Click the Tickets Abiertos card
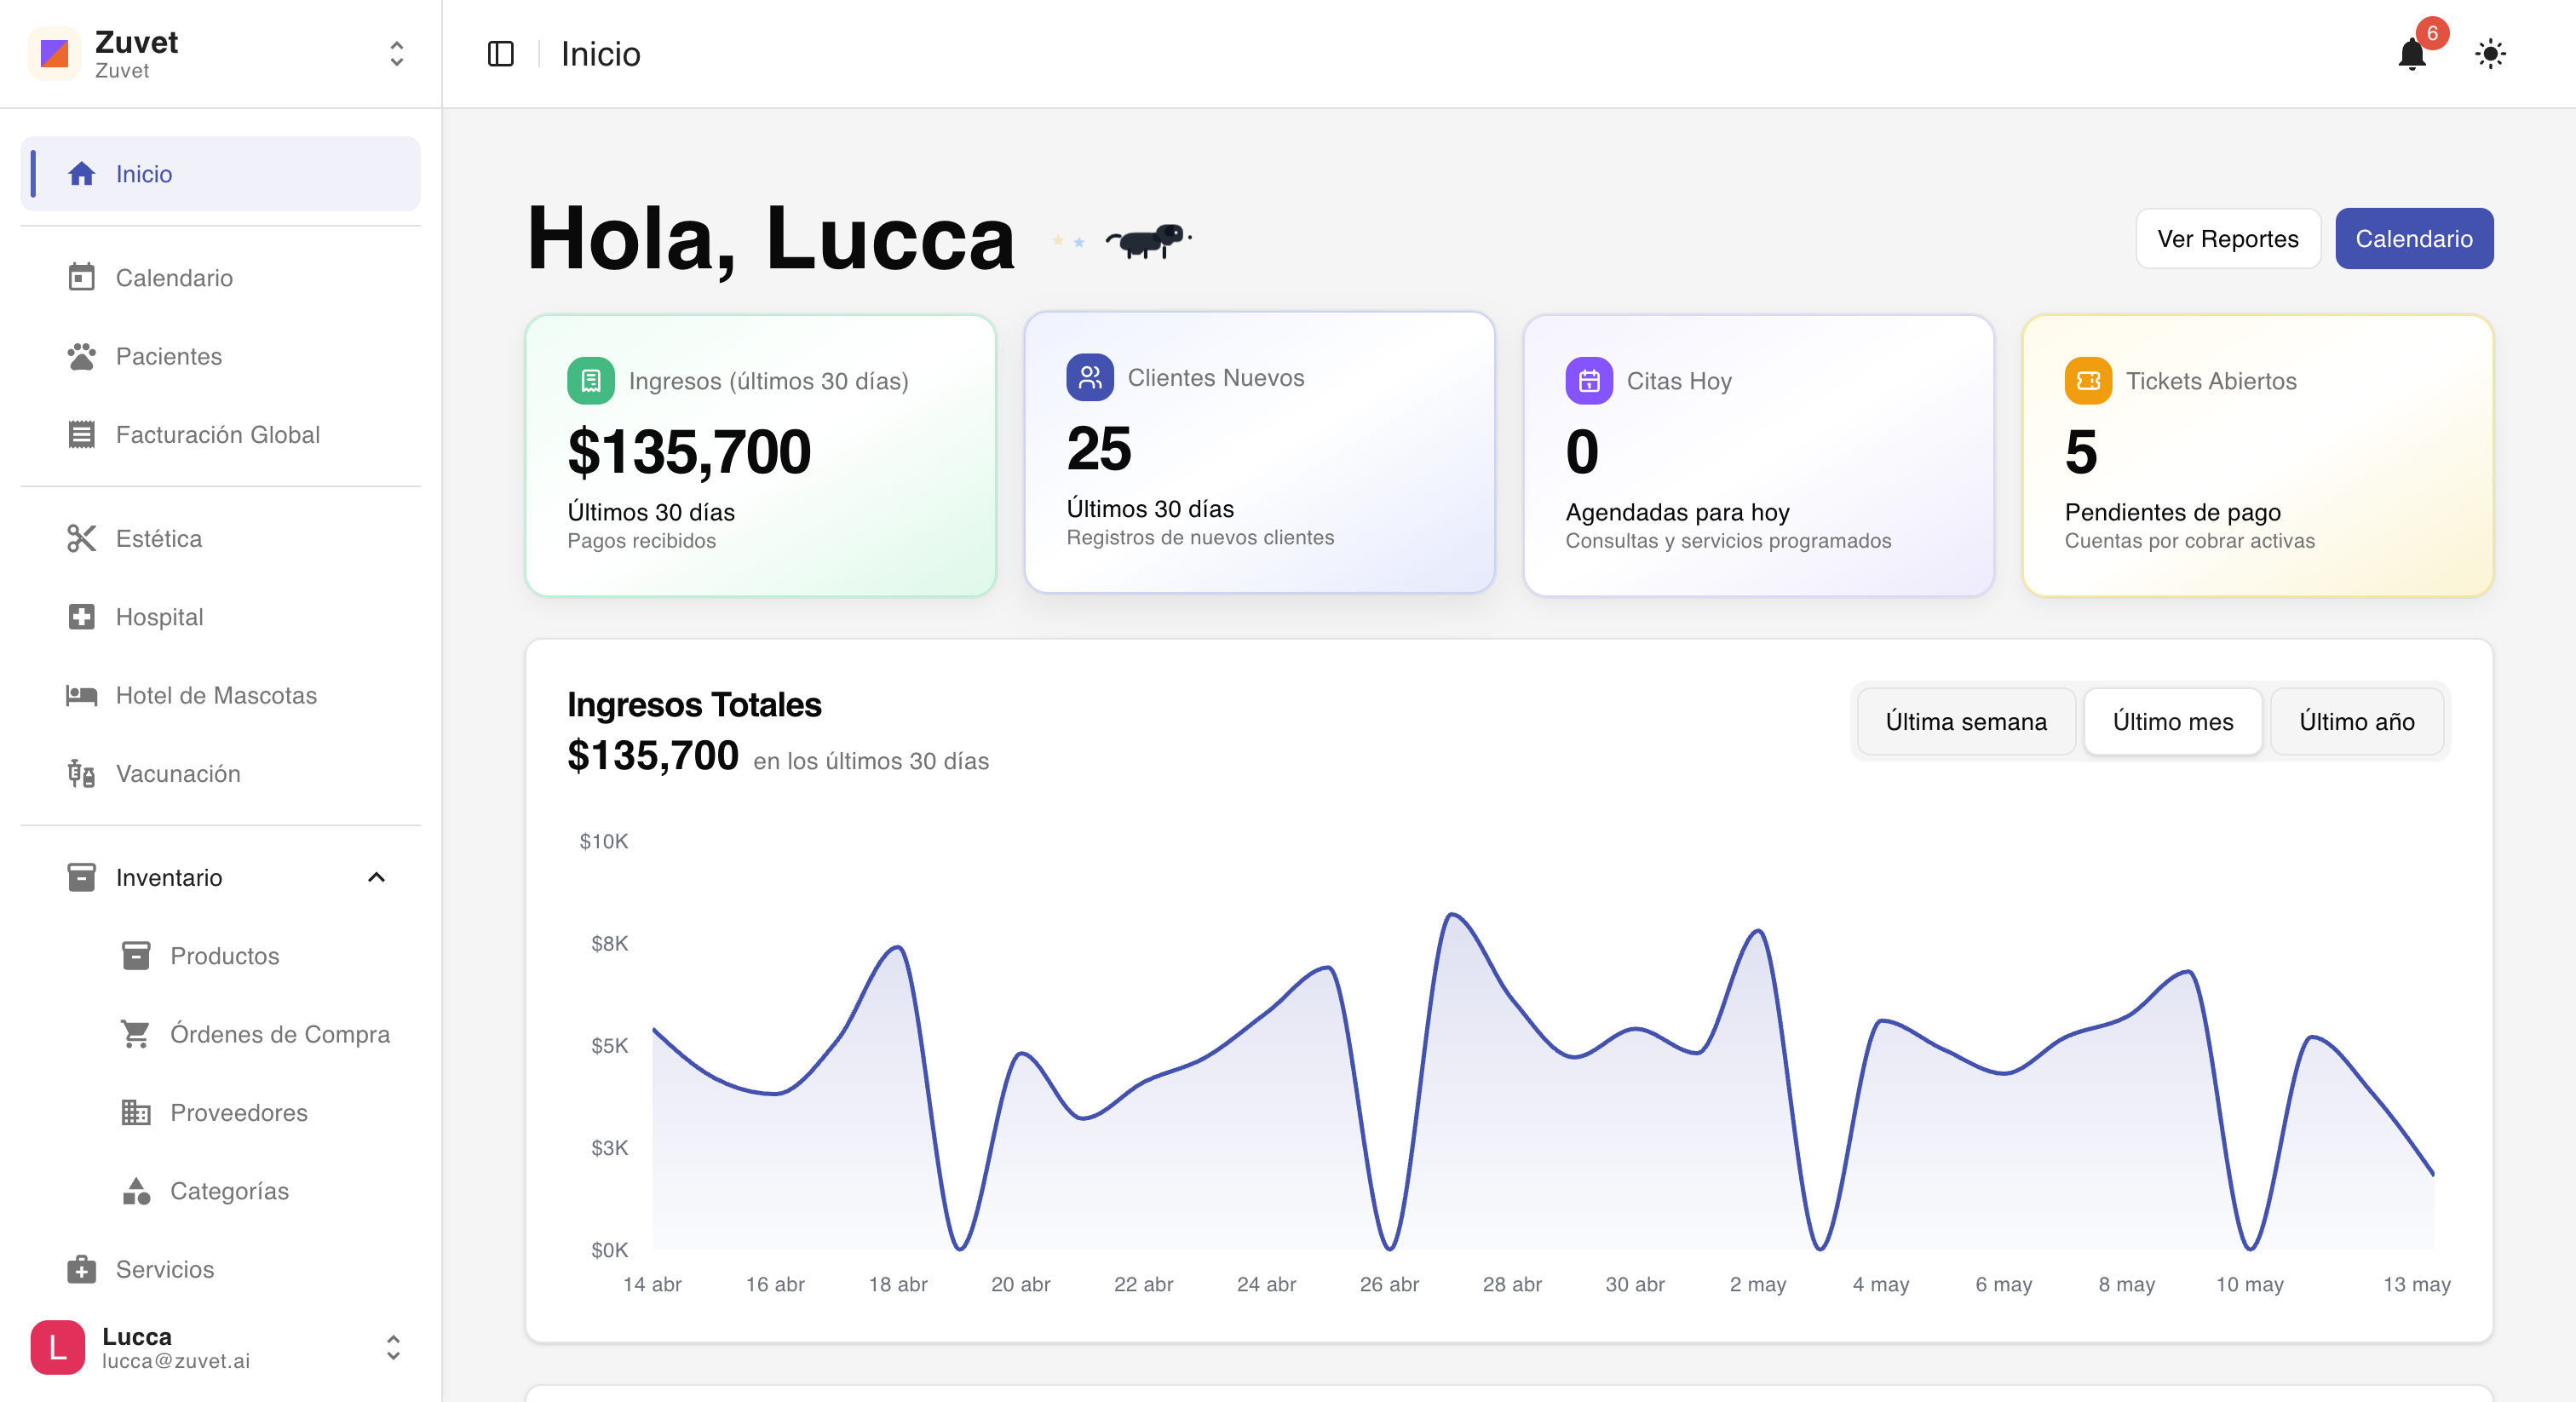 [x=2257, y=456]
